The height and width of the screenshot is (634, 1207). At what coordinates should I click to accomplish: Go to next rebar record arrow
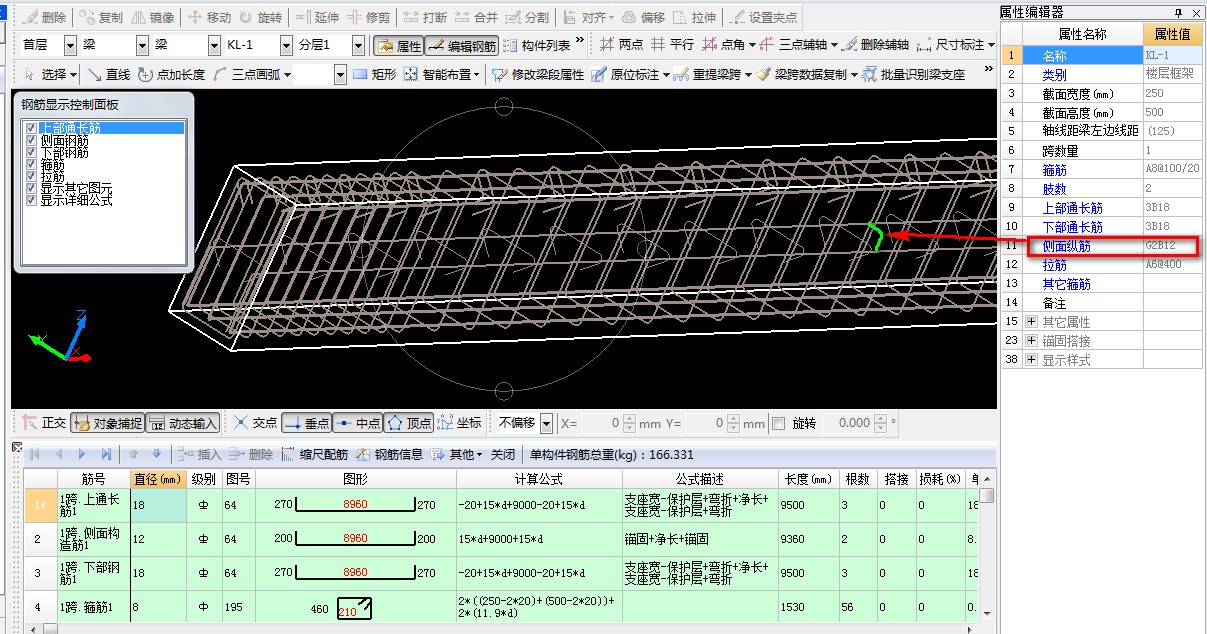pos(82,454)
